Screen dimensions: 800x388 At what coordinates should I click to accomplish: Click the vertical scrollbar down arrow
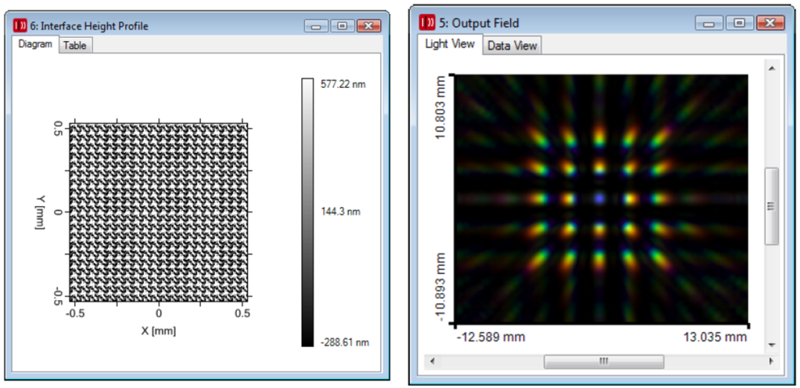(771, 345)
